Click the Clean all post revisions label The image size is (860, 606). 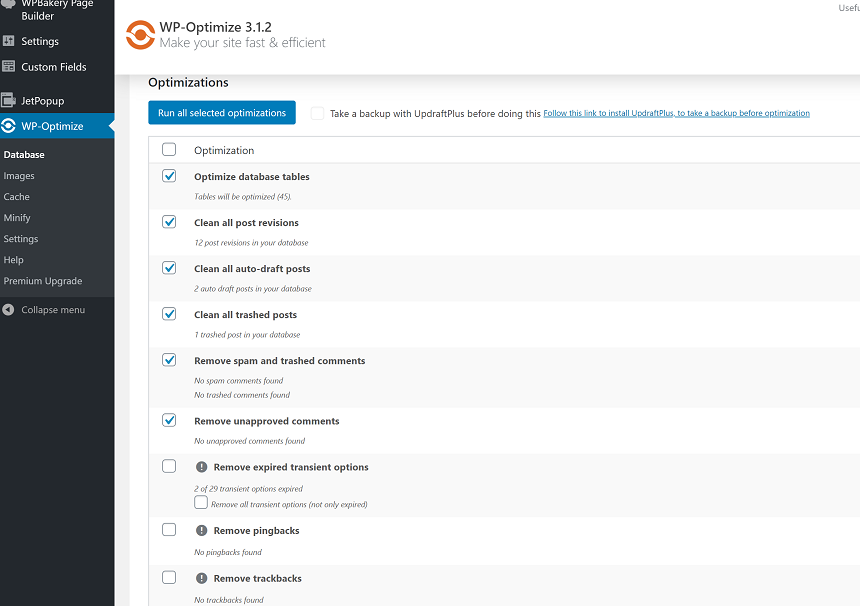[246, 223]
